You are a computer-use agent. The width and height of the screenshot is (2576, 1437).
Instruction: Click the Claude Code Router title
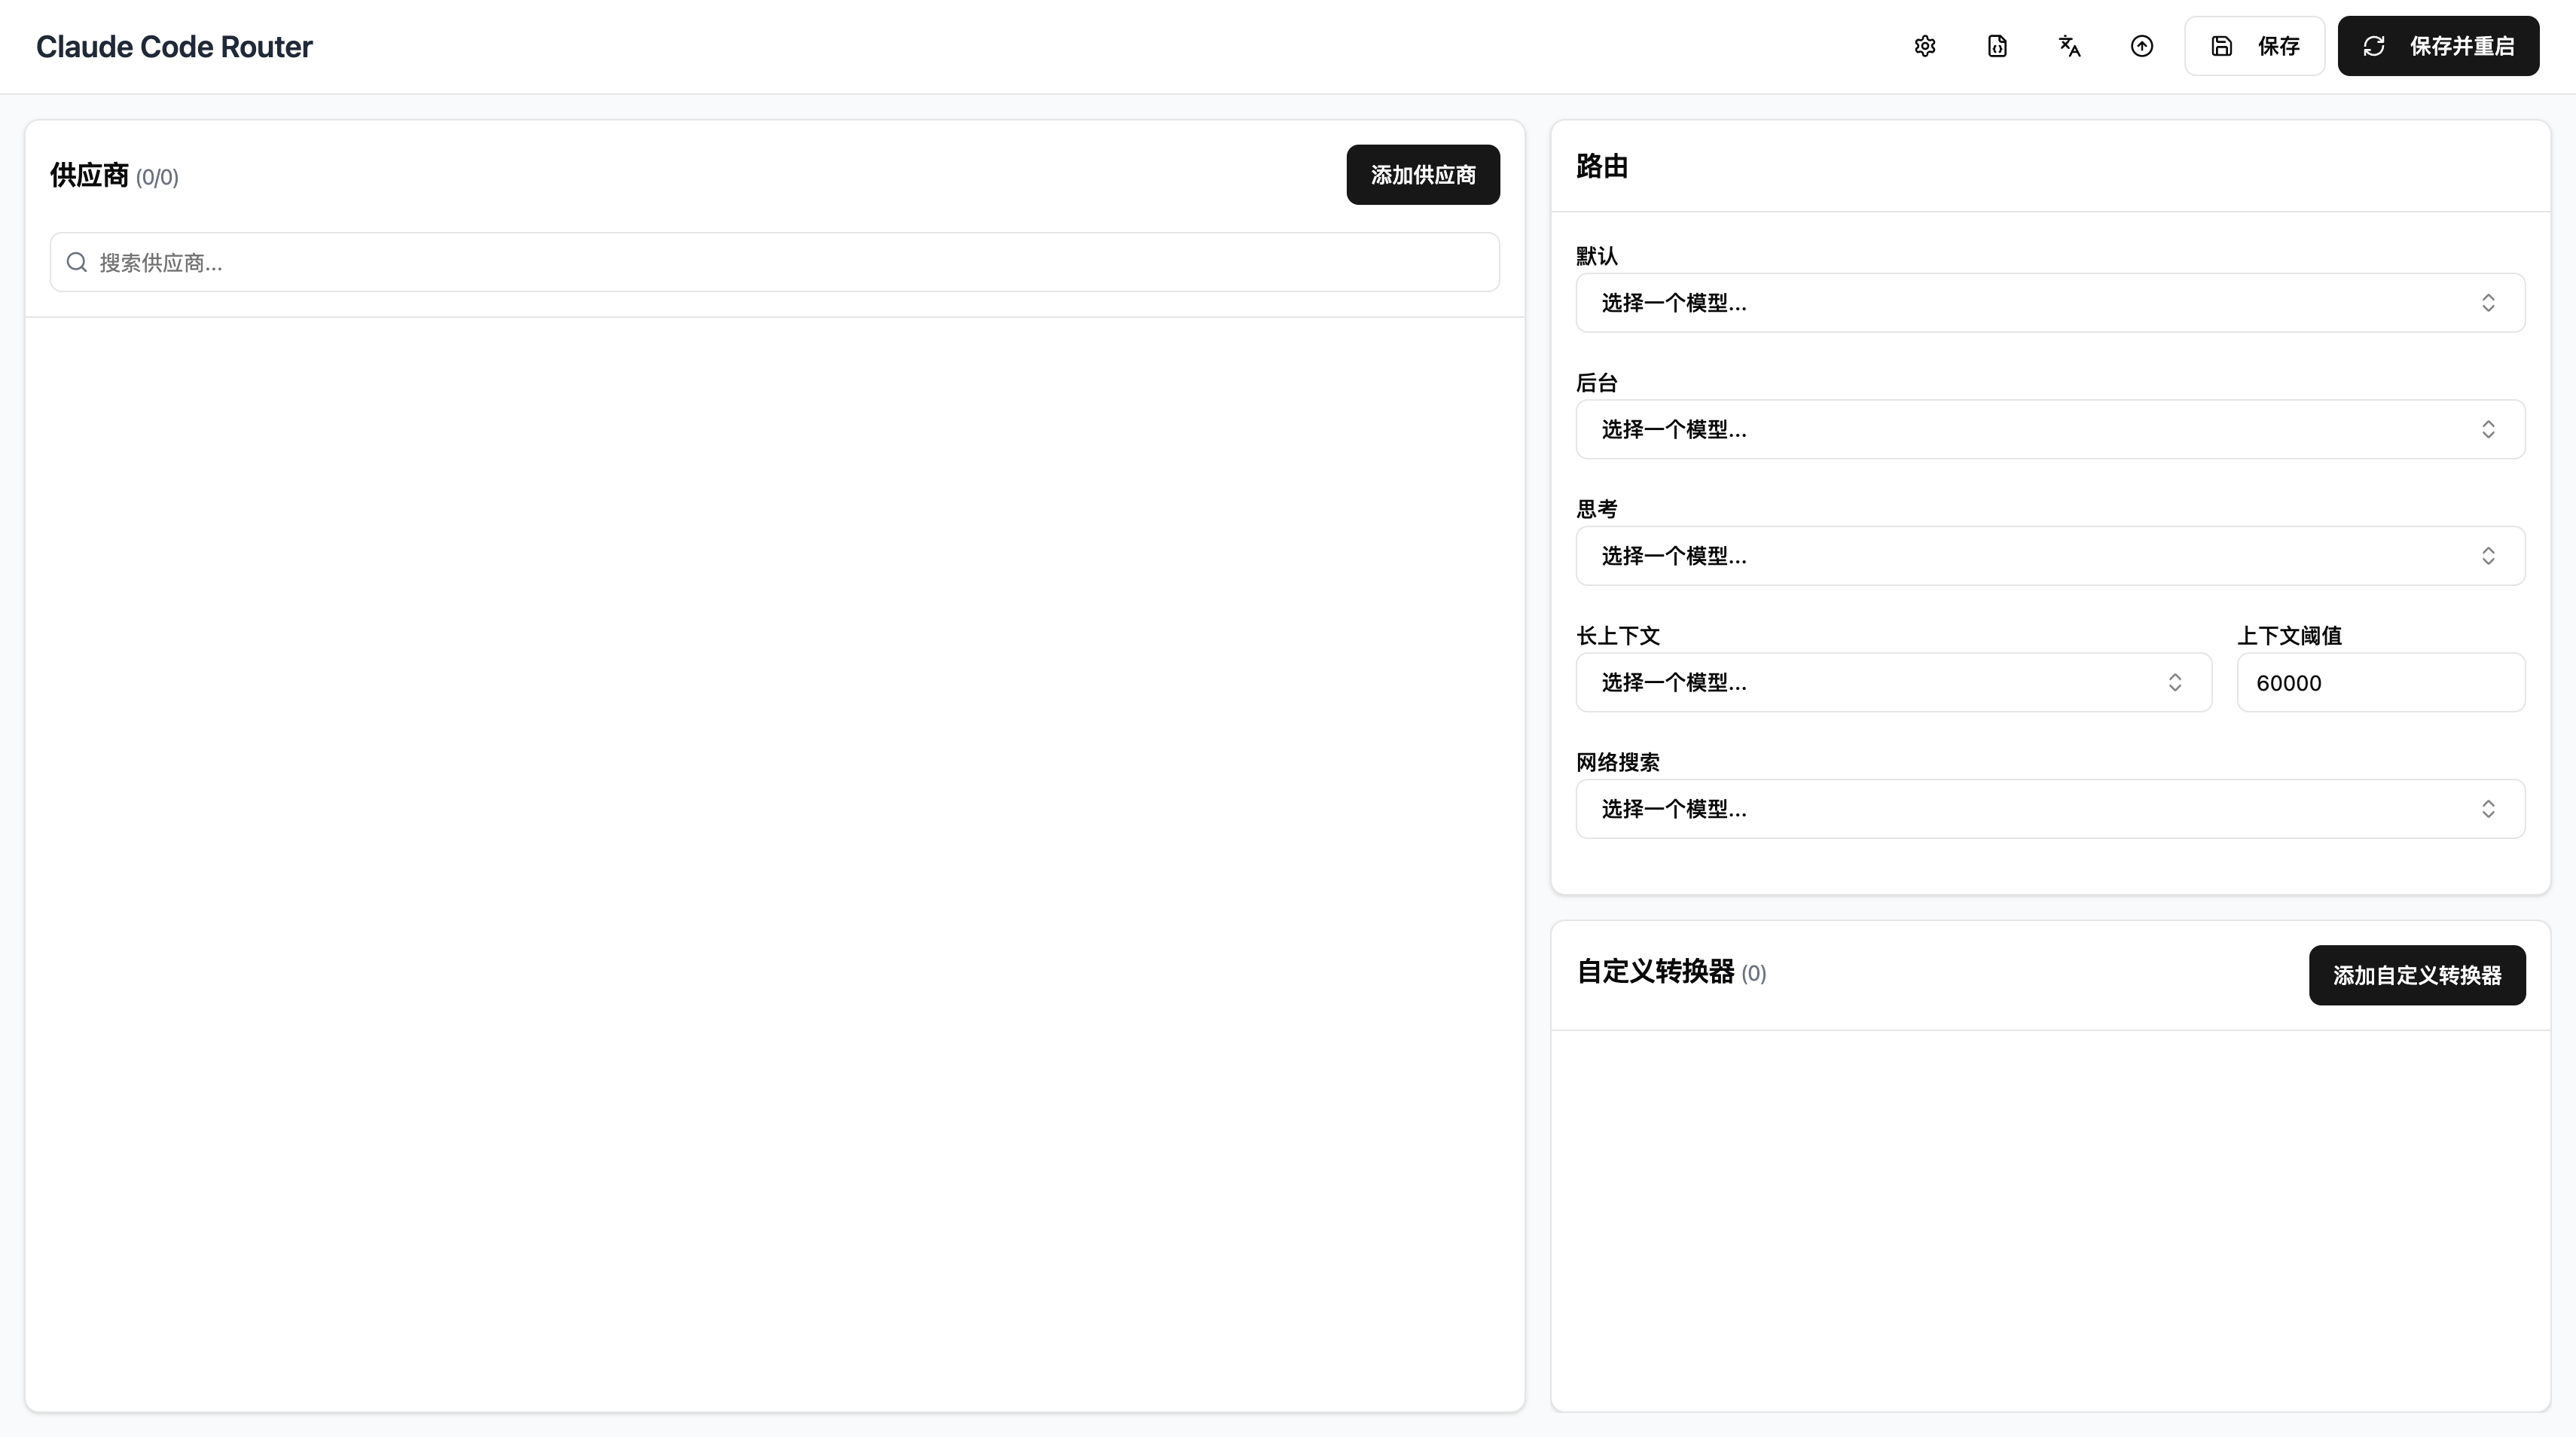(174, 46)
